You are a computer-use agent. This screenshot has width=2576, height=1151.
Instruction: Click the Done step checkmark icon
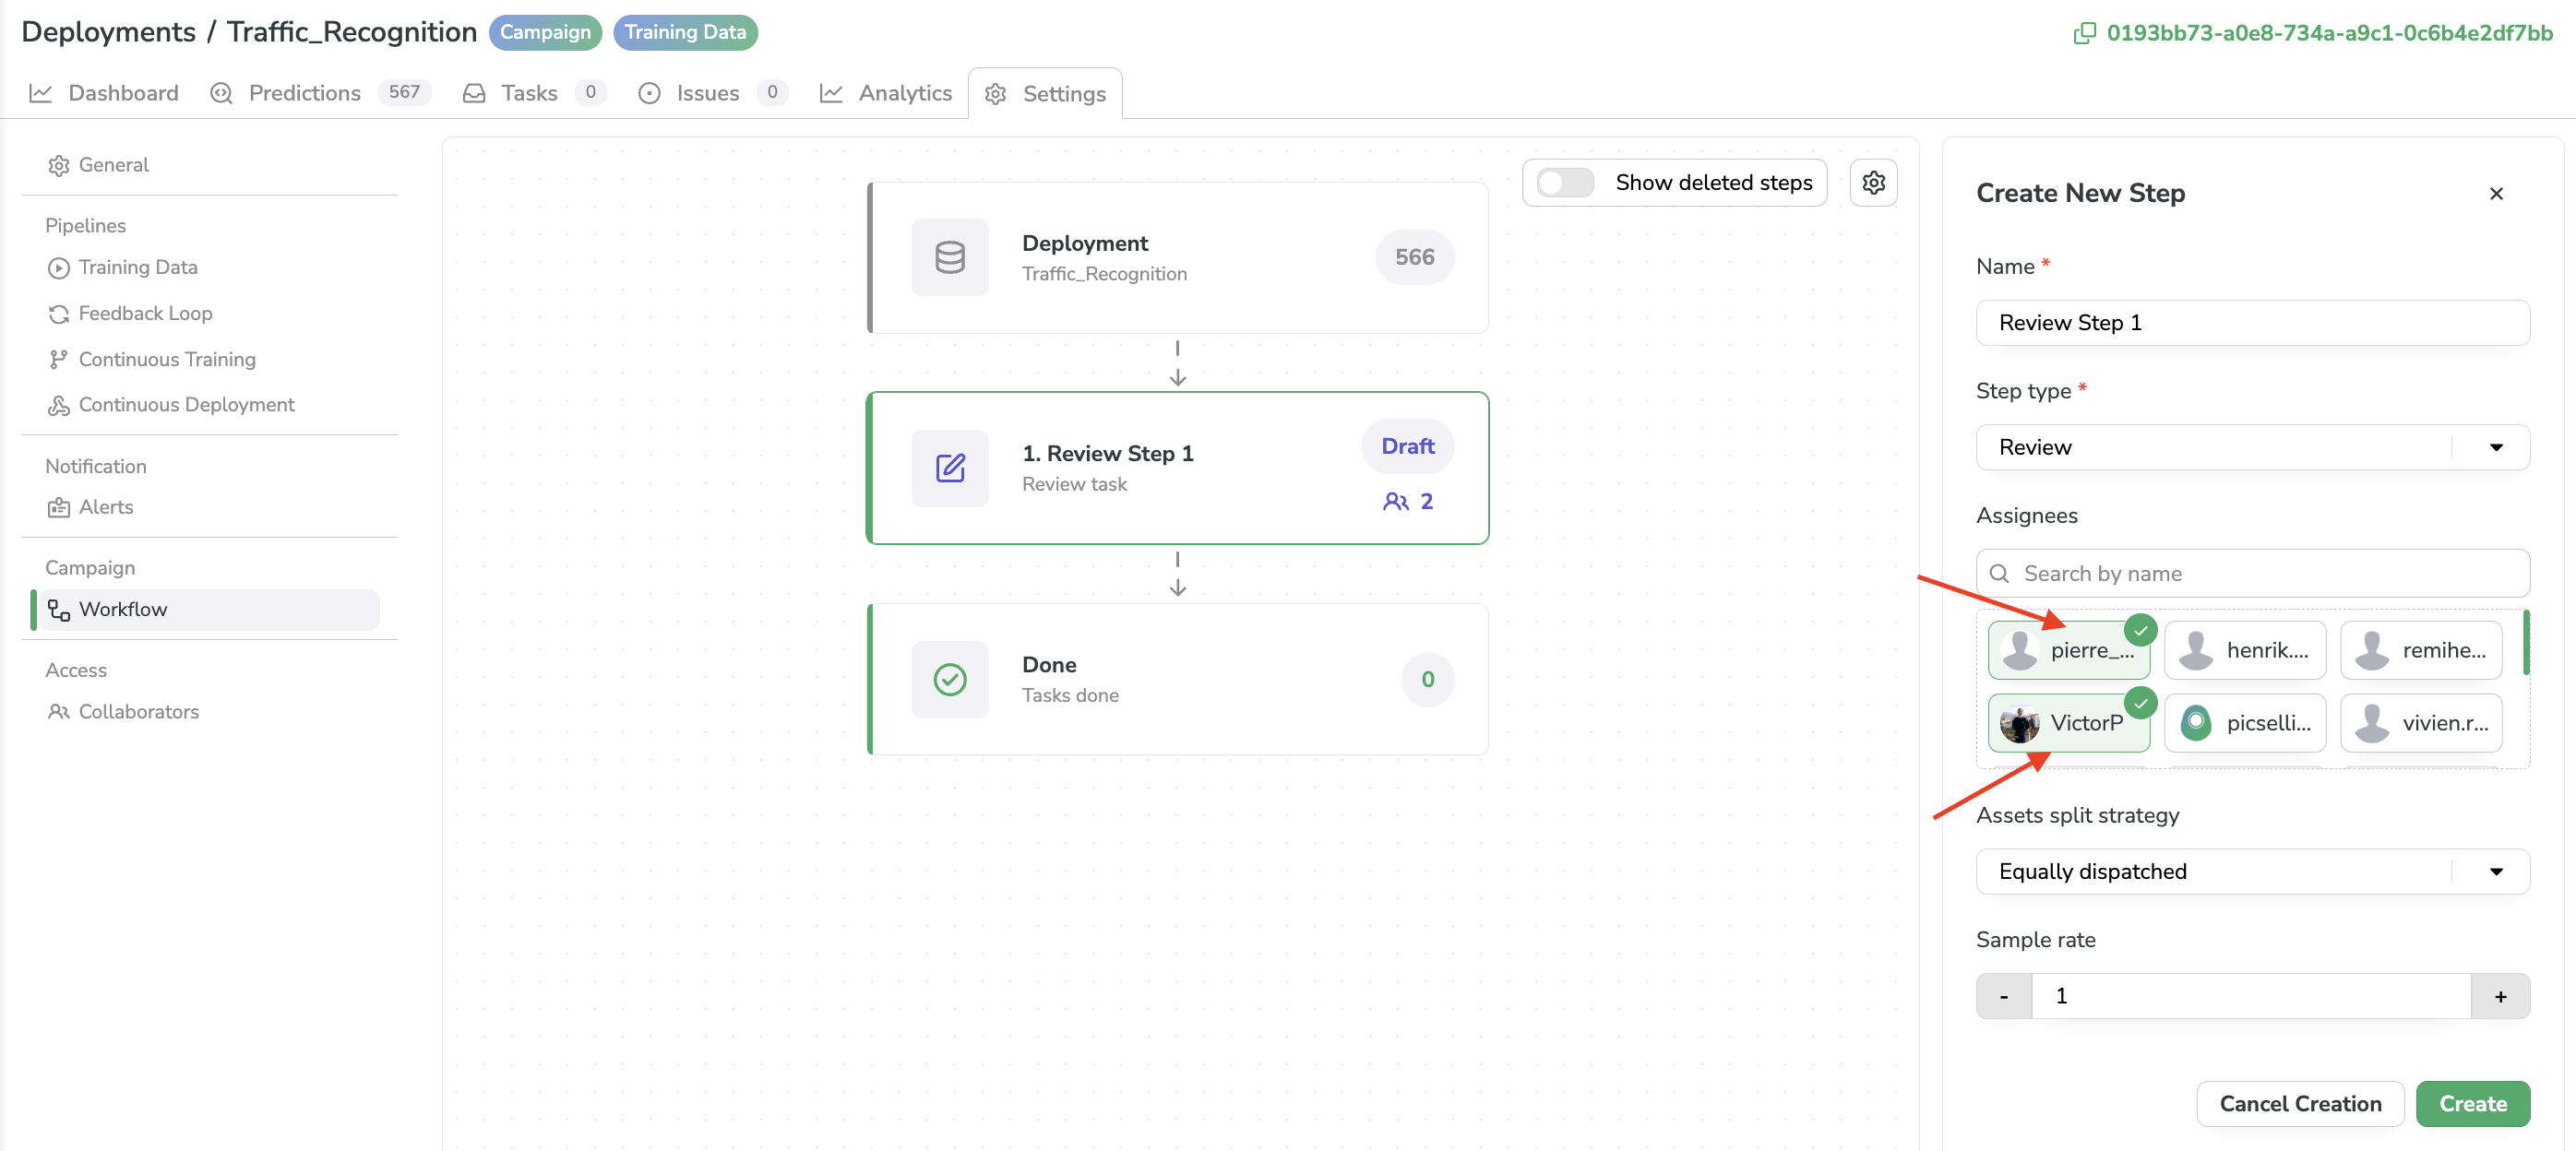949,678
